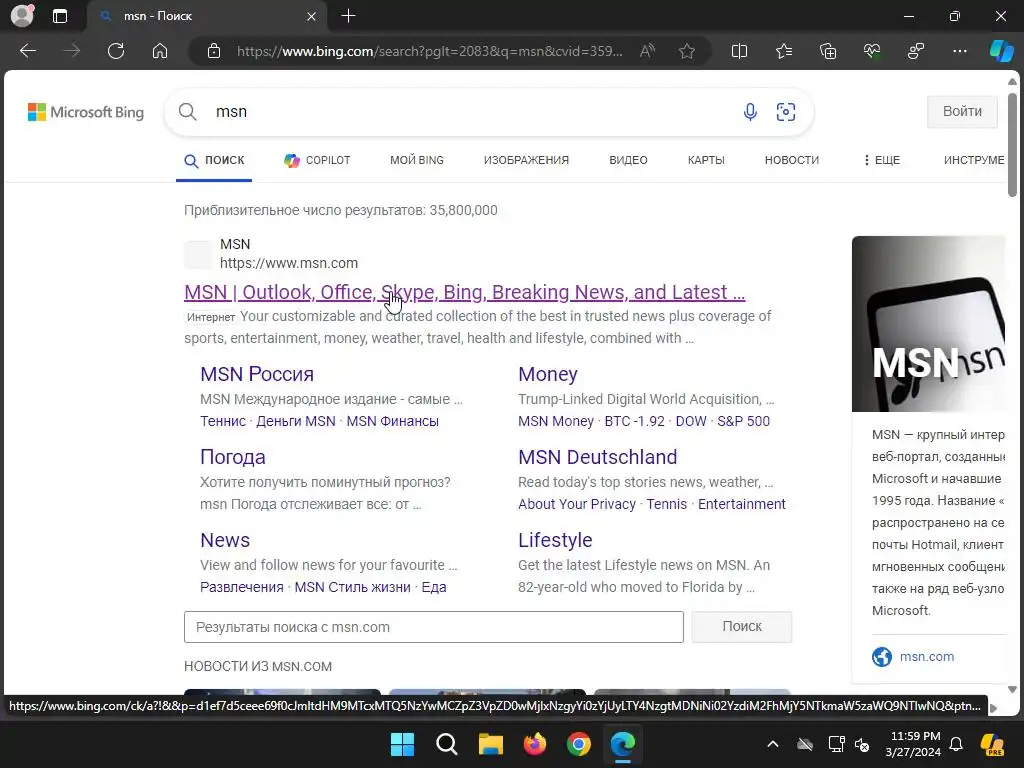Click the https://www.msn.com URL text
The image size is (1024, 768).
coord(289,263)
